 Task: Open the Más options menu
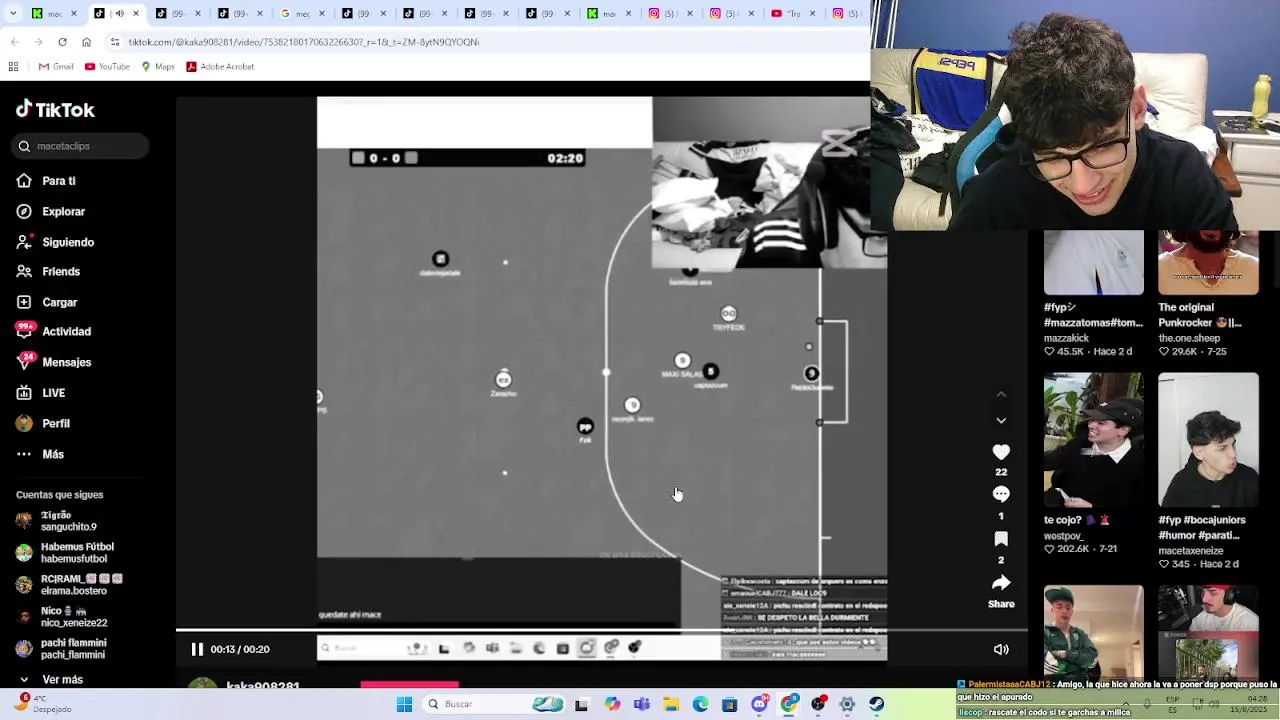point(40,454)
